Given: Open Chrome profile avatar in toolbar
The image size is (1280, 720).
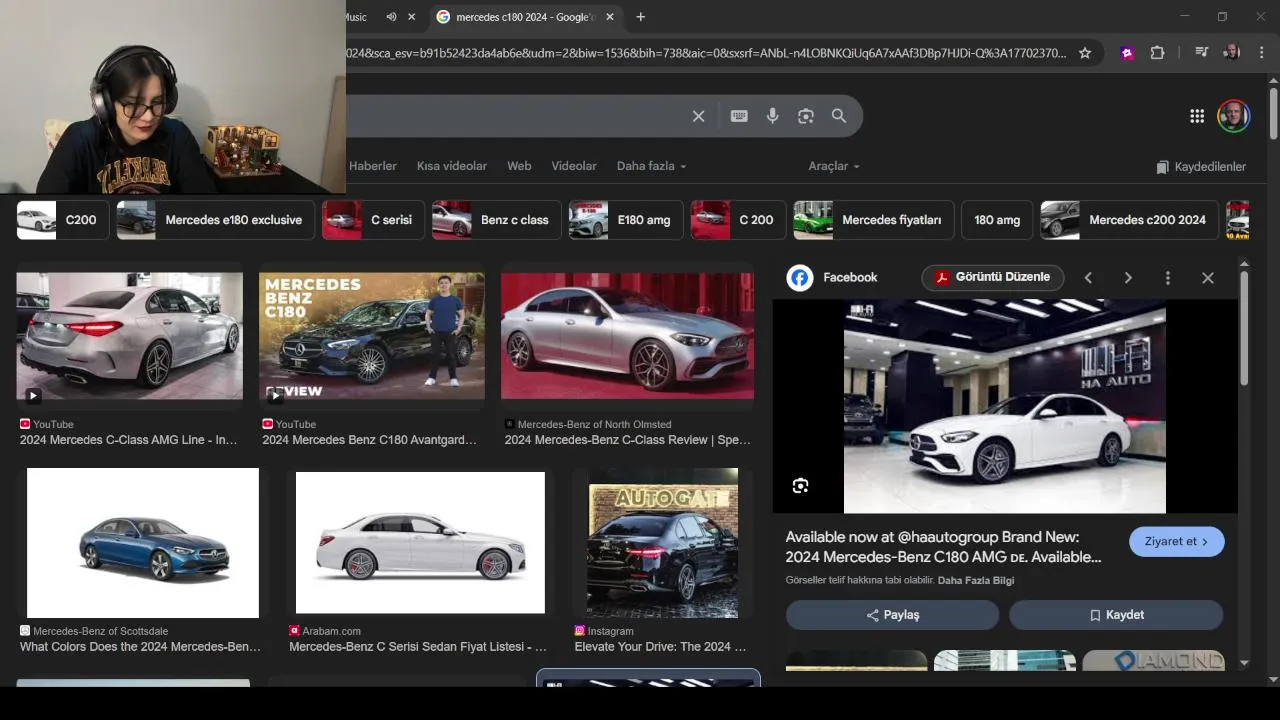Looking at the screenshot, I should (1232, 53).
